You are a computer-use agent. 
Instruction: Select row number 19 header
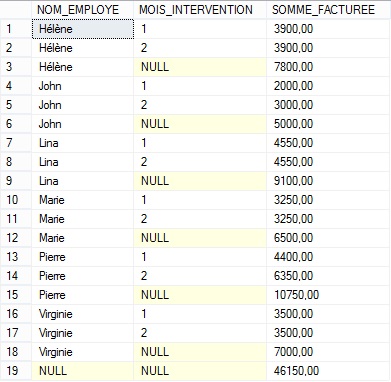pos(16,370)
